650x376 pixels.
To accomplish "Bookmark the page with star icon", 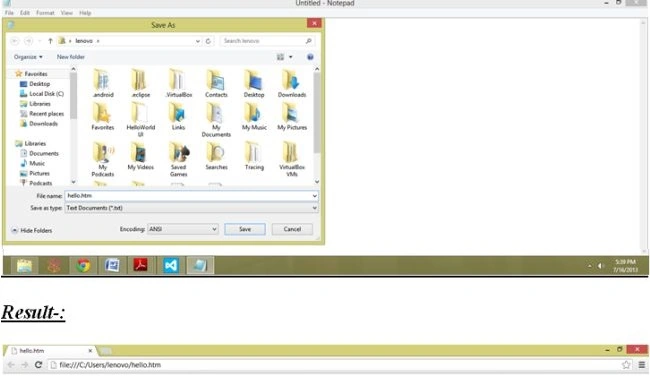I will 626,365.
